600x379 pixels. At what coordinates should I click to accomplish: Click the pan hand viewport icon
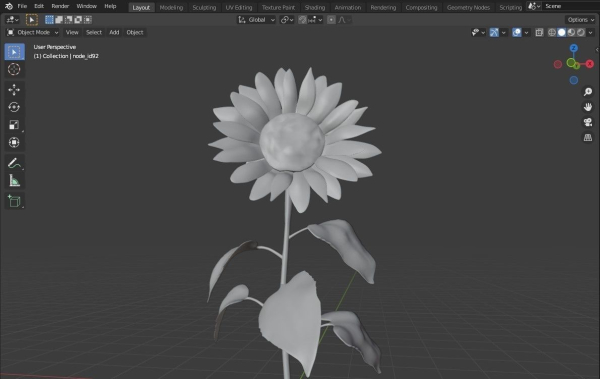[588, 107]
